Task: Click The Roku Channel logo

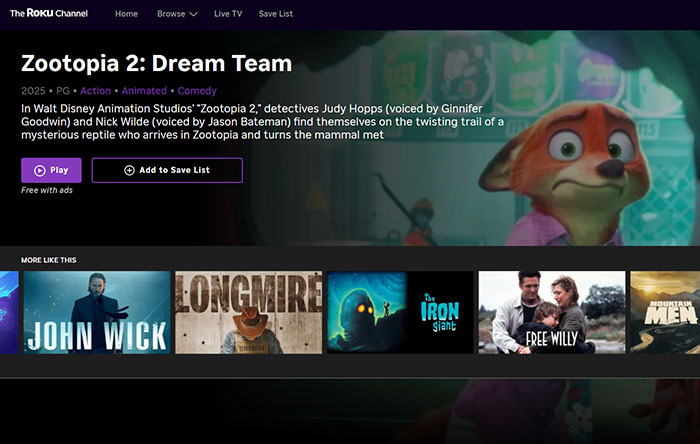Action: point(49,13)
